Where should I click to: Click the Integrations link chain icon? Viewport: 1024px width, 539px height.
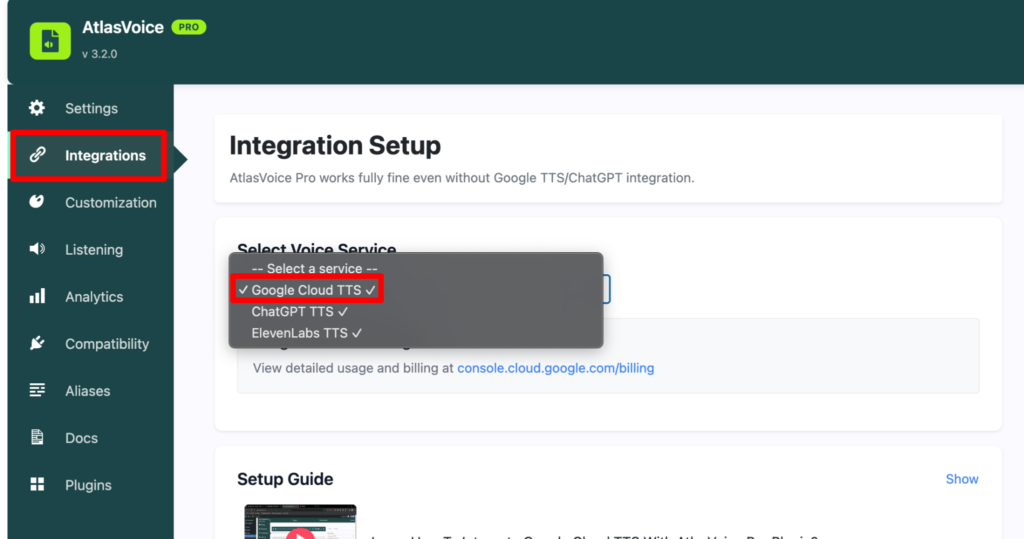tap(37, 155)
